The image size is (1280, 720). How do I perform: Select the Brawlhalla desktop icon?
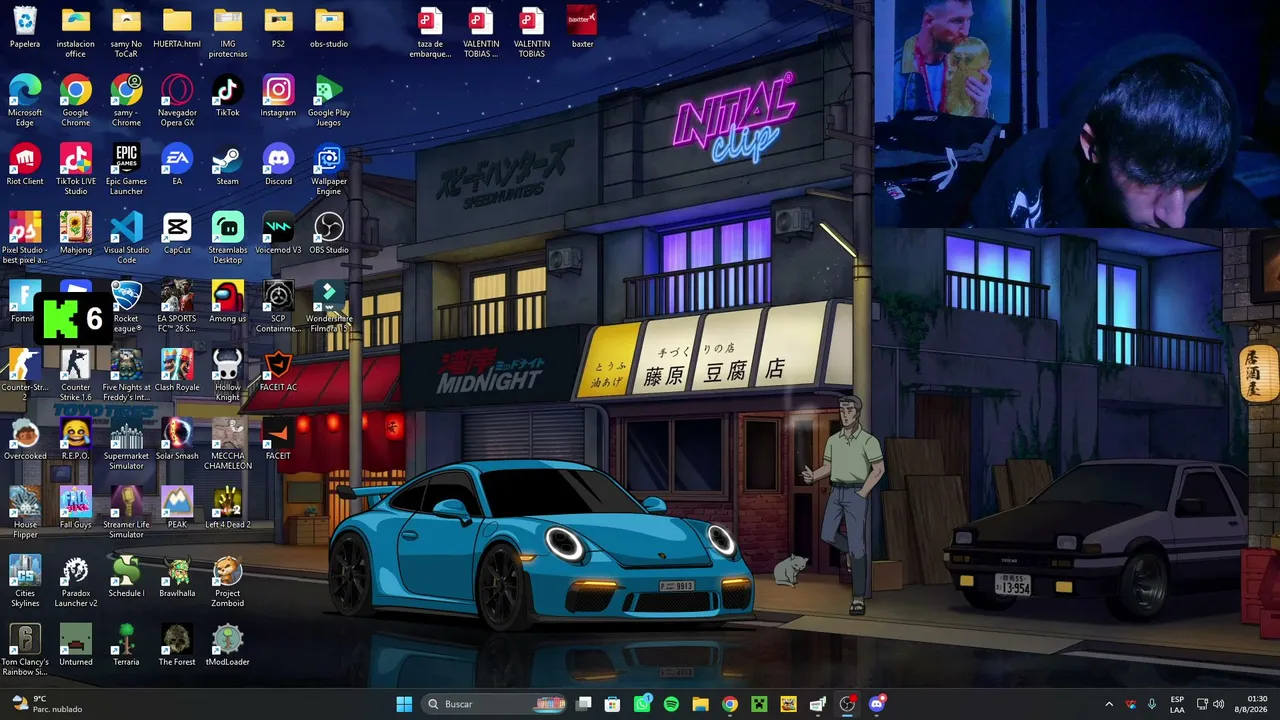(x=177, y=577)
